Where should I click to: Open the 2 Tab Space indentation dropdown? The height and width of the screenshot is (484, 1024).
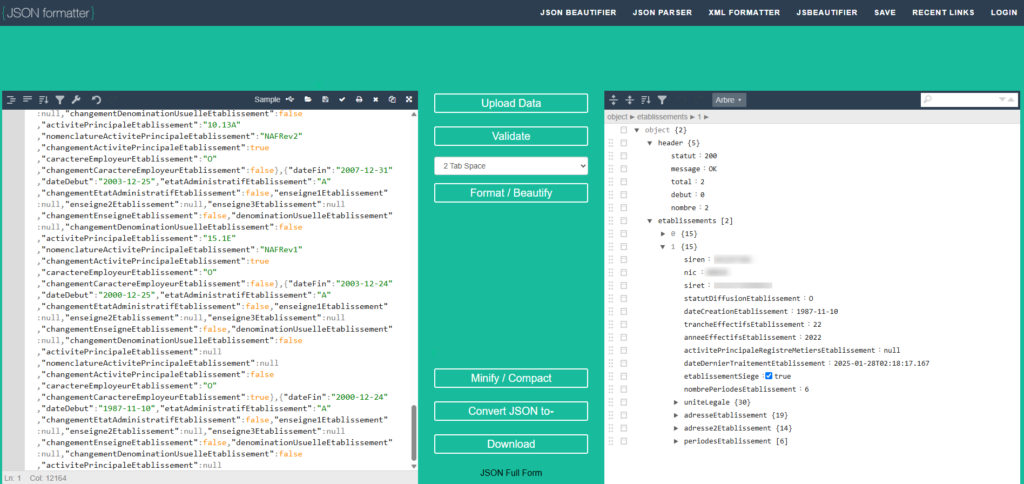[511, 166]
